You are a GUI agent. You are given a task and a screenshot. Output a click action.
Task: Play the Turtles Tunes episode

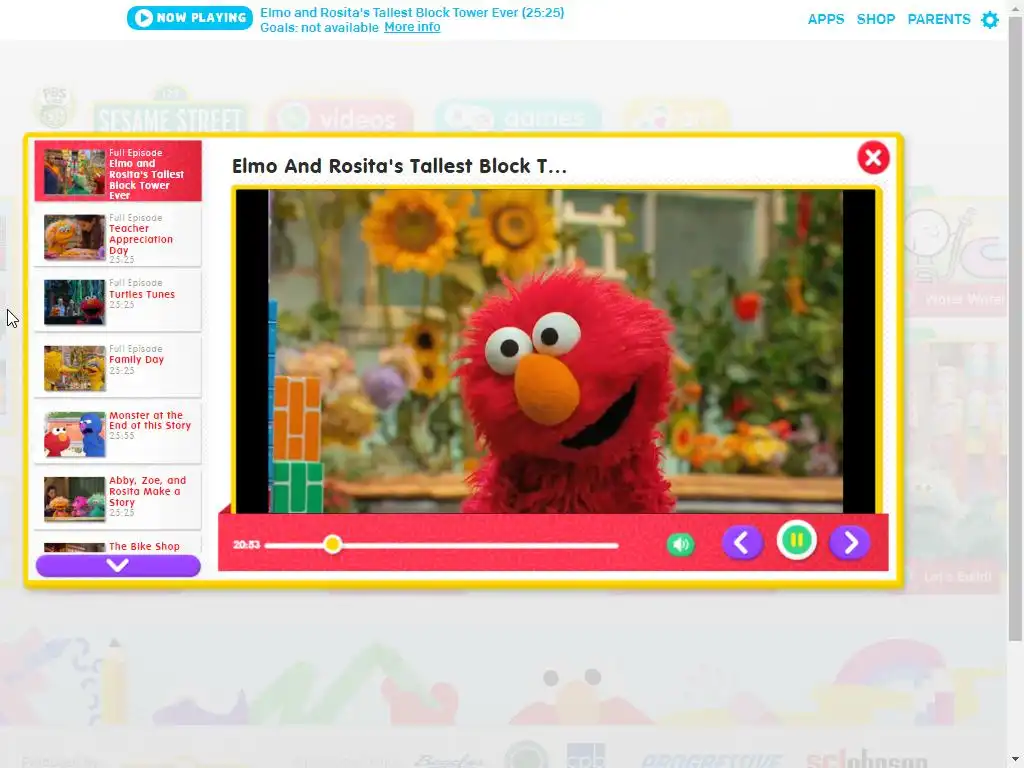[x=118, y=302]
